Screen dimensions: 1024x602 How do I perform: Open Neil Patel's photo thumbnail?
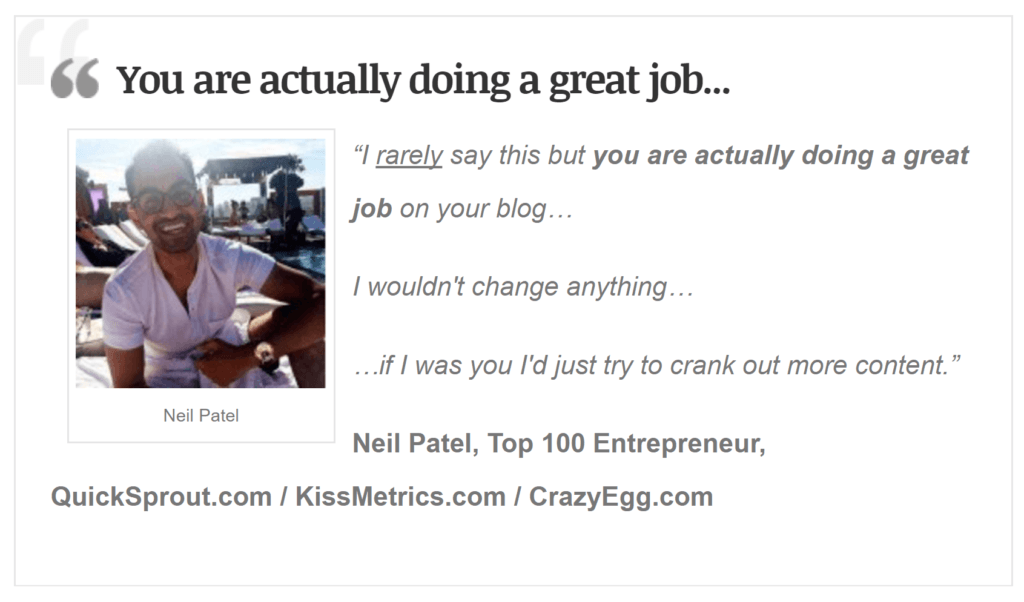200,263
